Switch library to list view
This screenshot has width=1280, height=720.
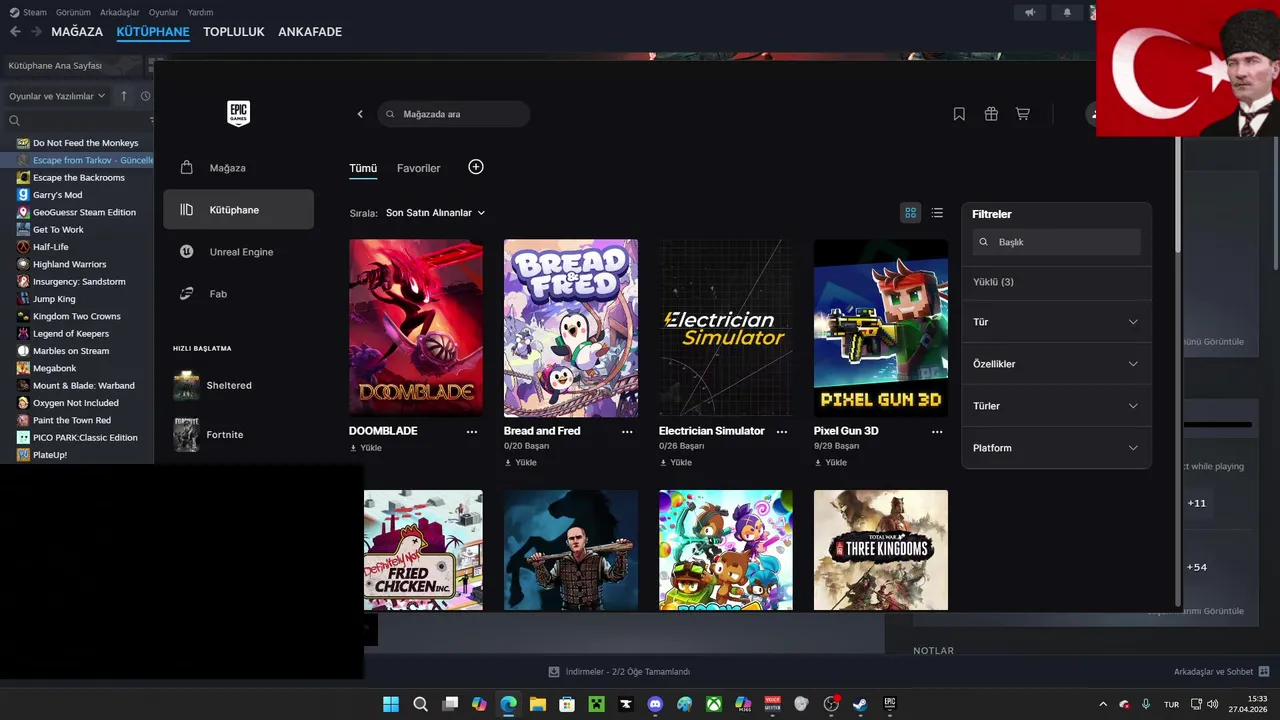(x=937, y=213)
